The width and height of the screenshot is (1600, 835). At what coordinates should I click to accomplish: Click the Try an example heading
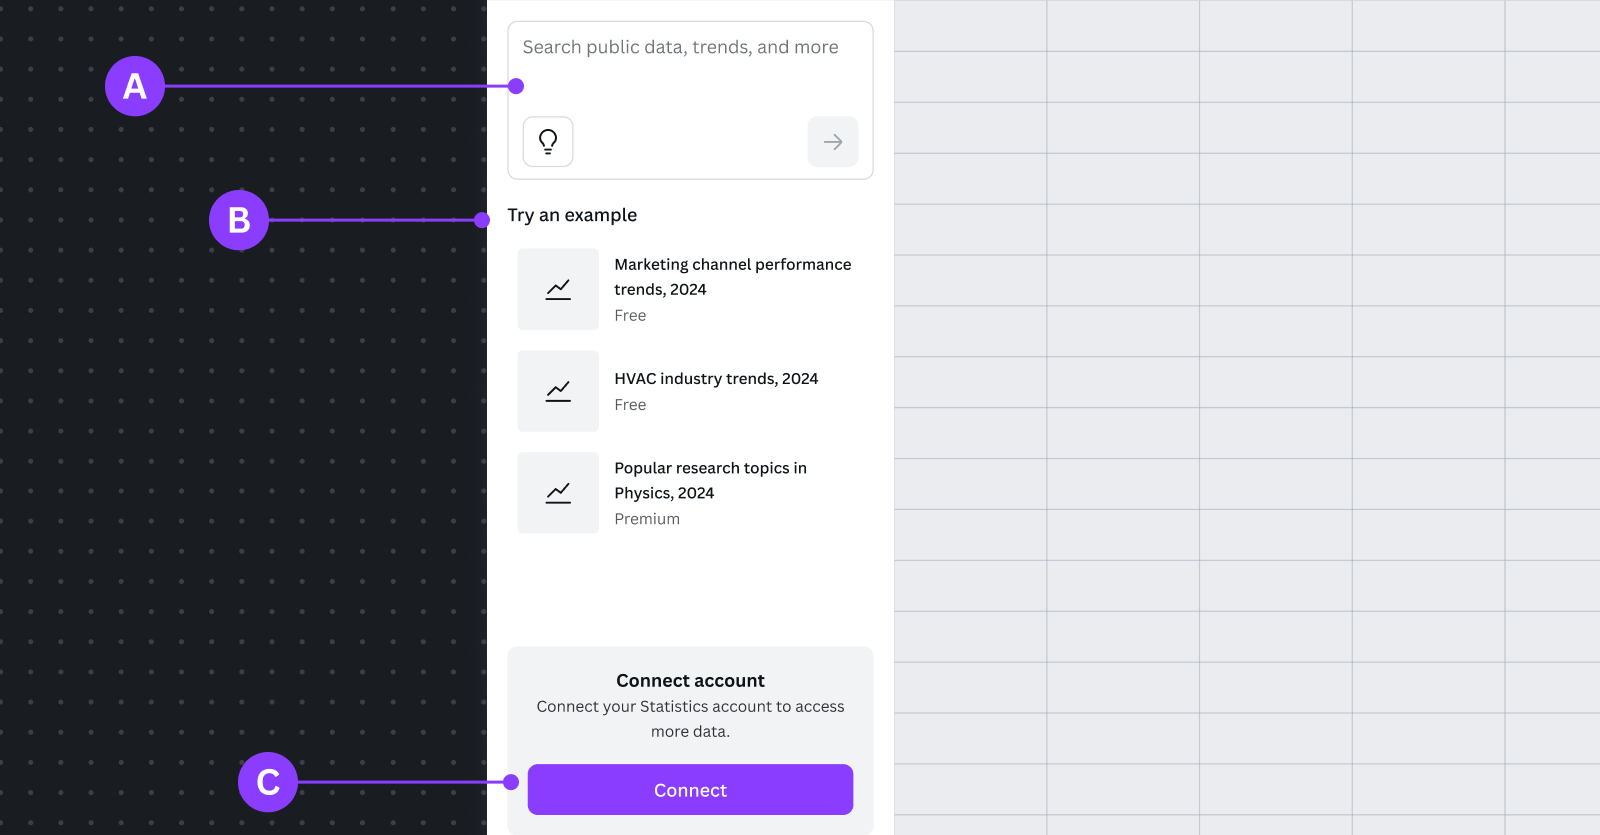[x=572, y=215]
